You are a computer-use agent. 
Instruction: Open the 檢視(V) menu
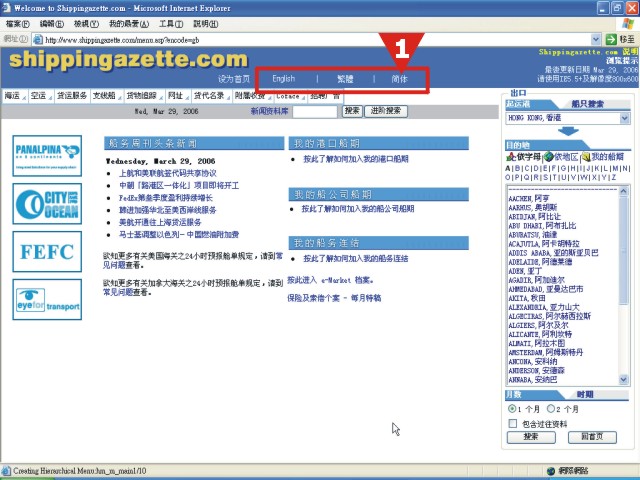[x=86, y=24]
